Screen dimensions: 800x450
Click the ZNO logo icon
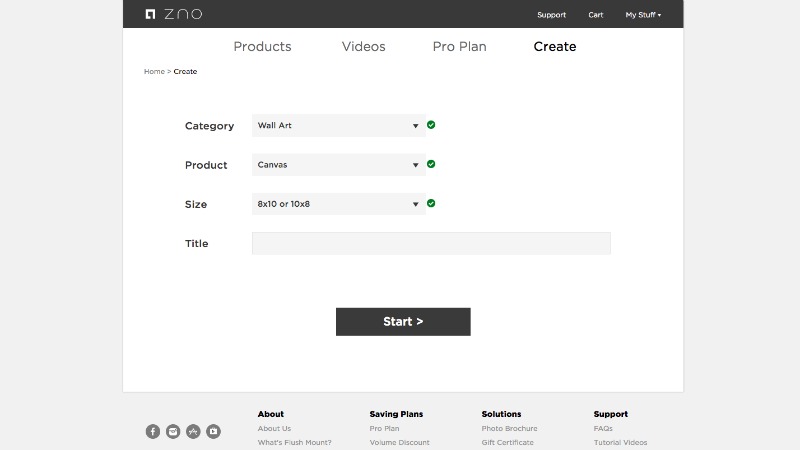click(150, 14)
